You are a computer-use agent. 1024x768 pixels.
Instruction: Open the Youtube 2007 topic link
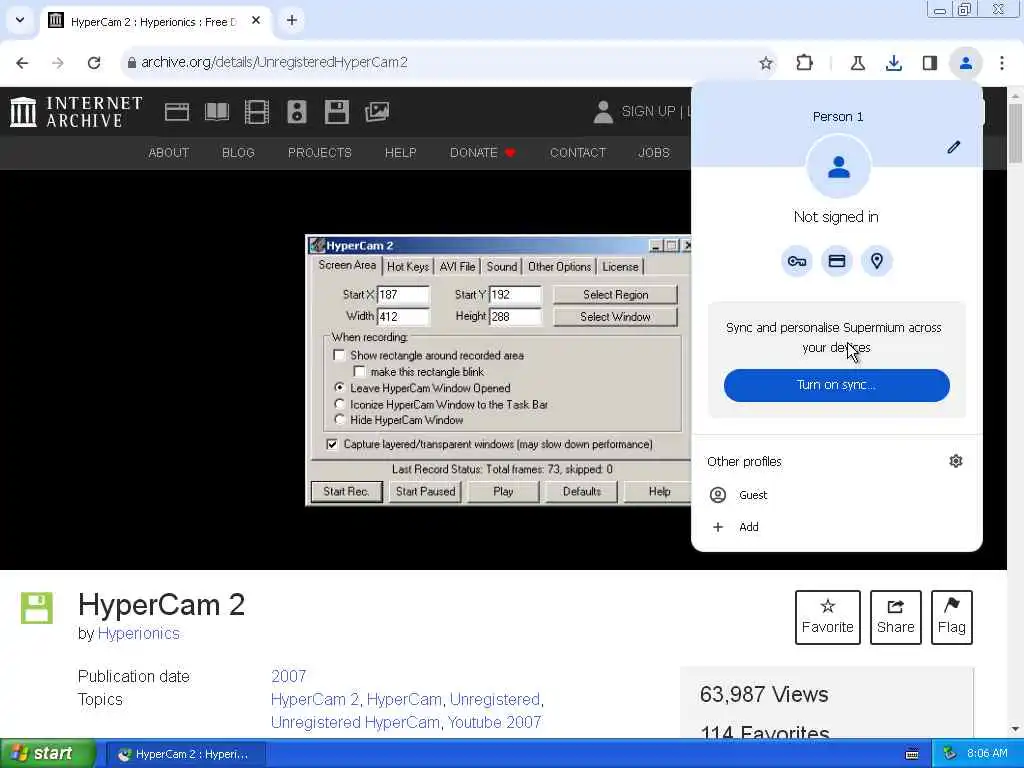pos(494,722)
